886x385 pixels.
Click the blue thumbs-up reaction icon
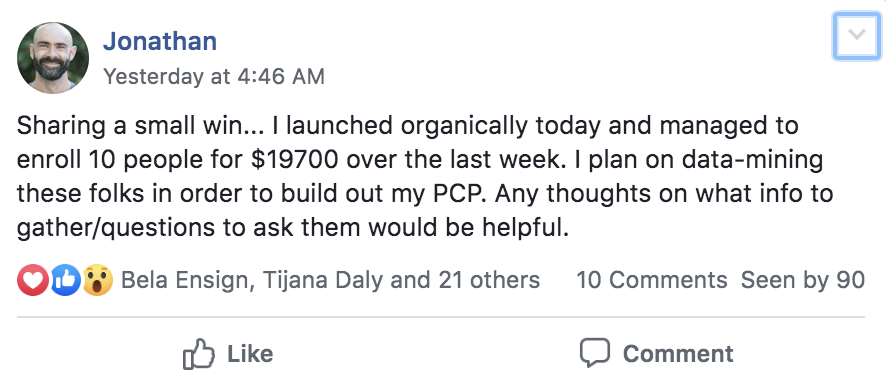click(x=66, y=280)
